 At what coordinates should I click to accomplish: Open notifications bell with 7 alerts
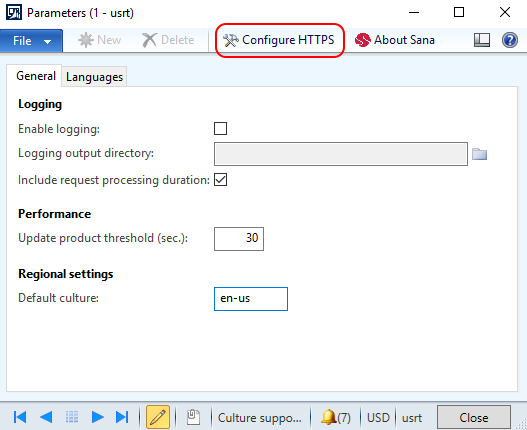click(x=335, y=417)
